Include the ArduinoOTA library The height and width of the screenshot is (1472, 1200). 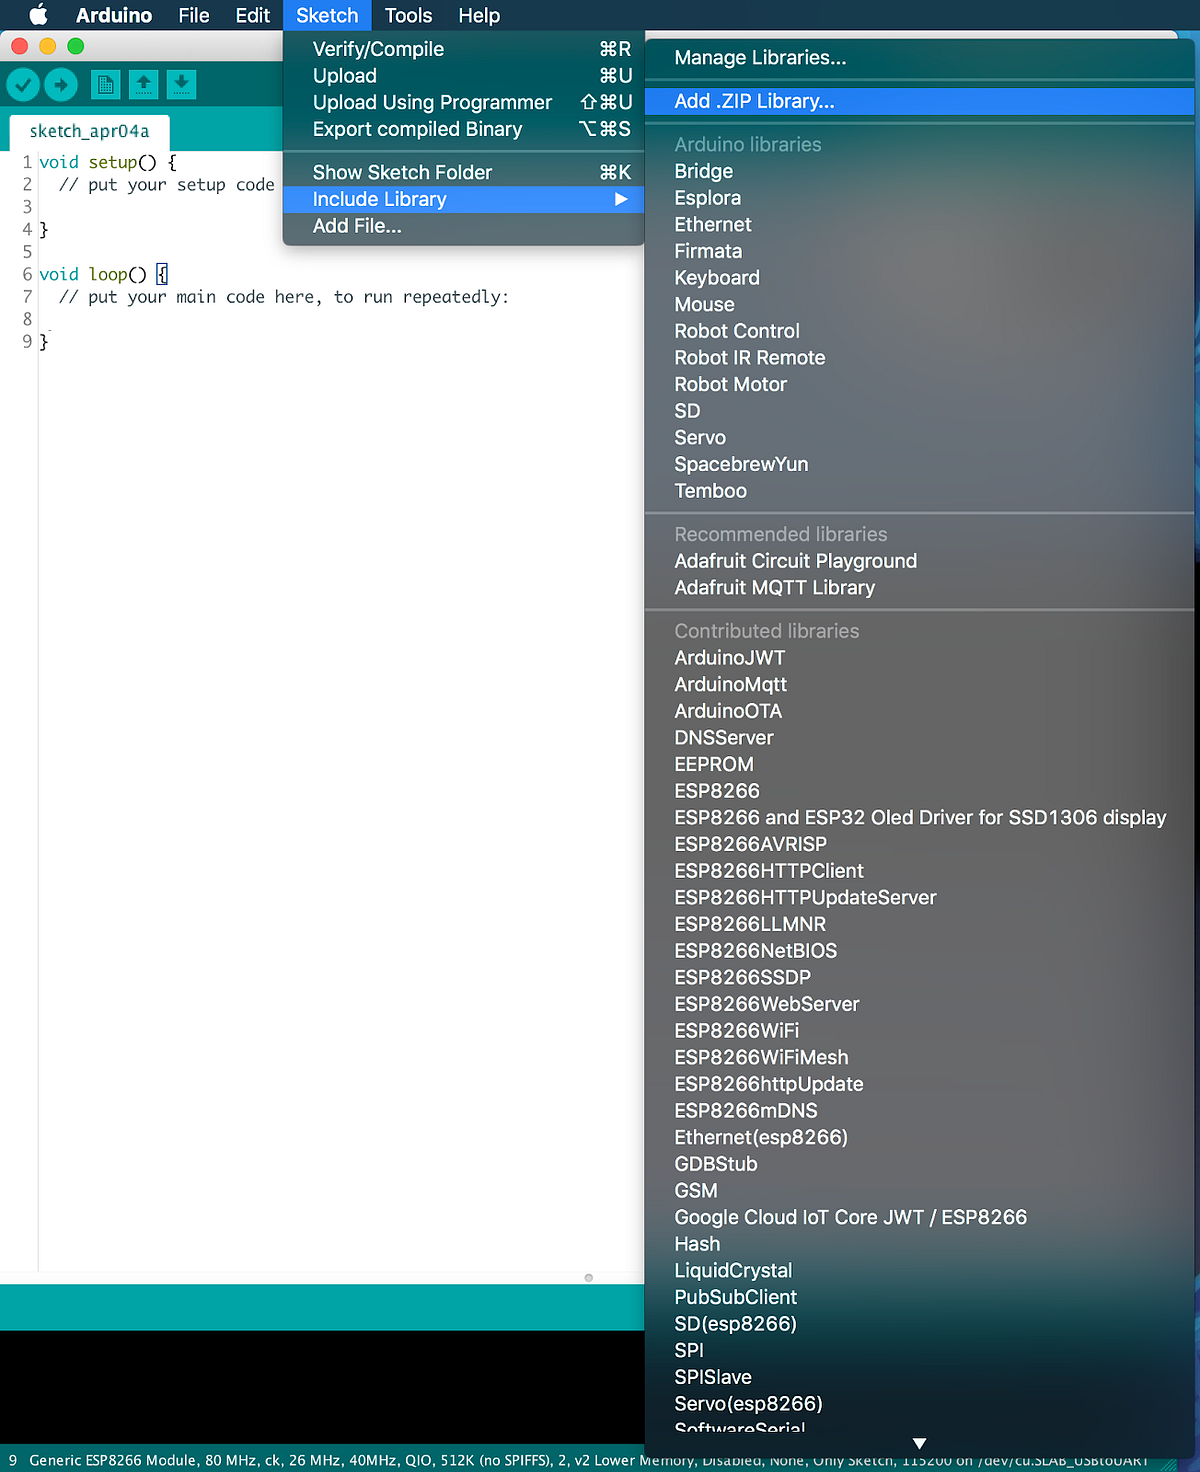(x=920, y=711)
